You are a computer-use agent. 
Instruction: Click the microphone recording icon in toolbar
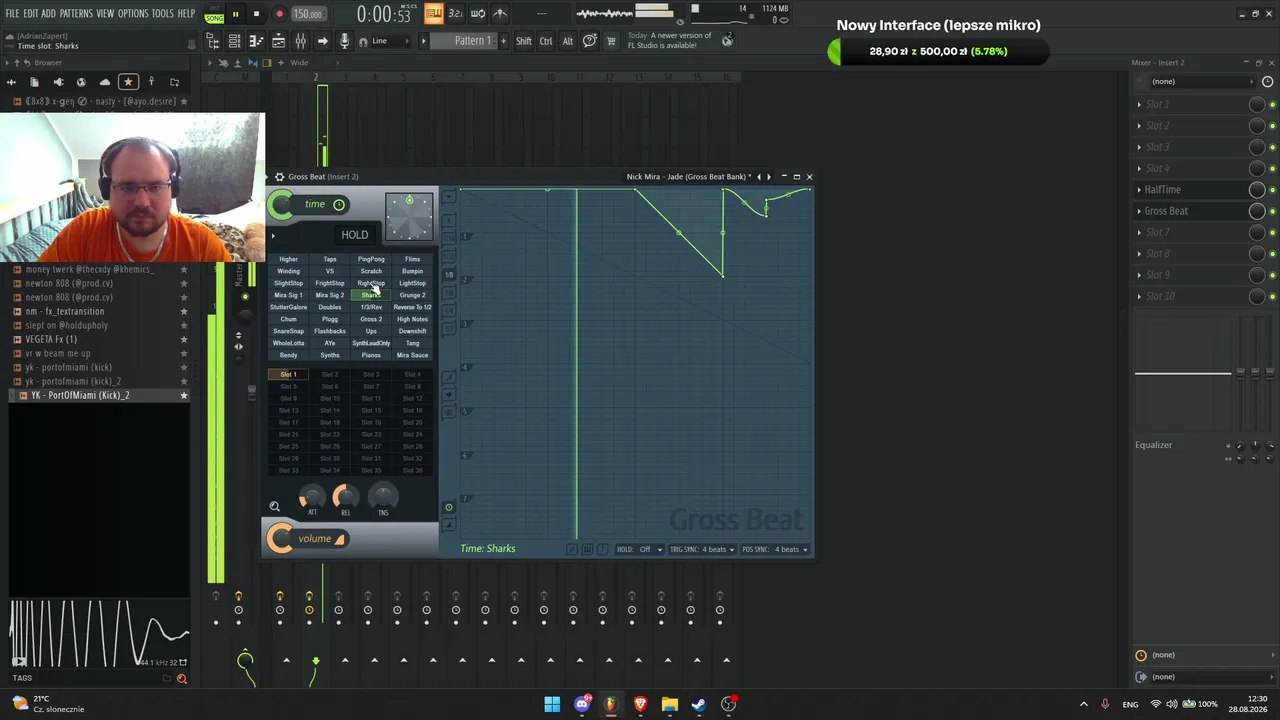click(x=344, y=41)
